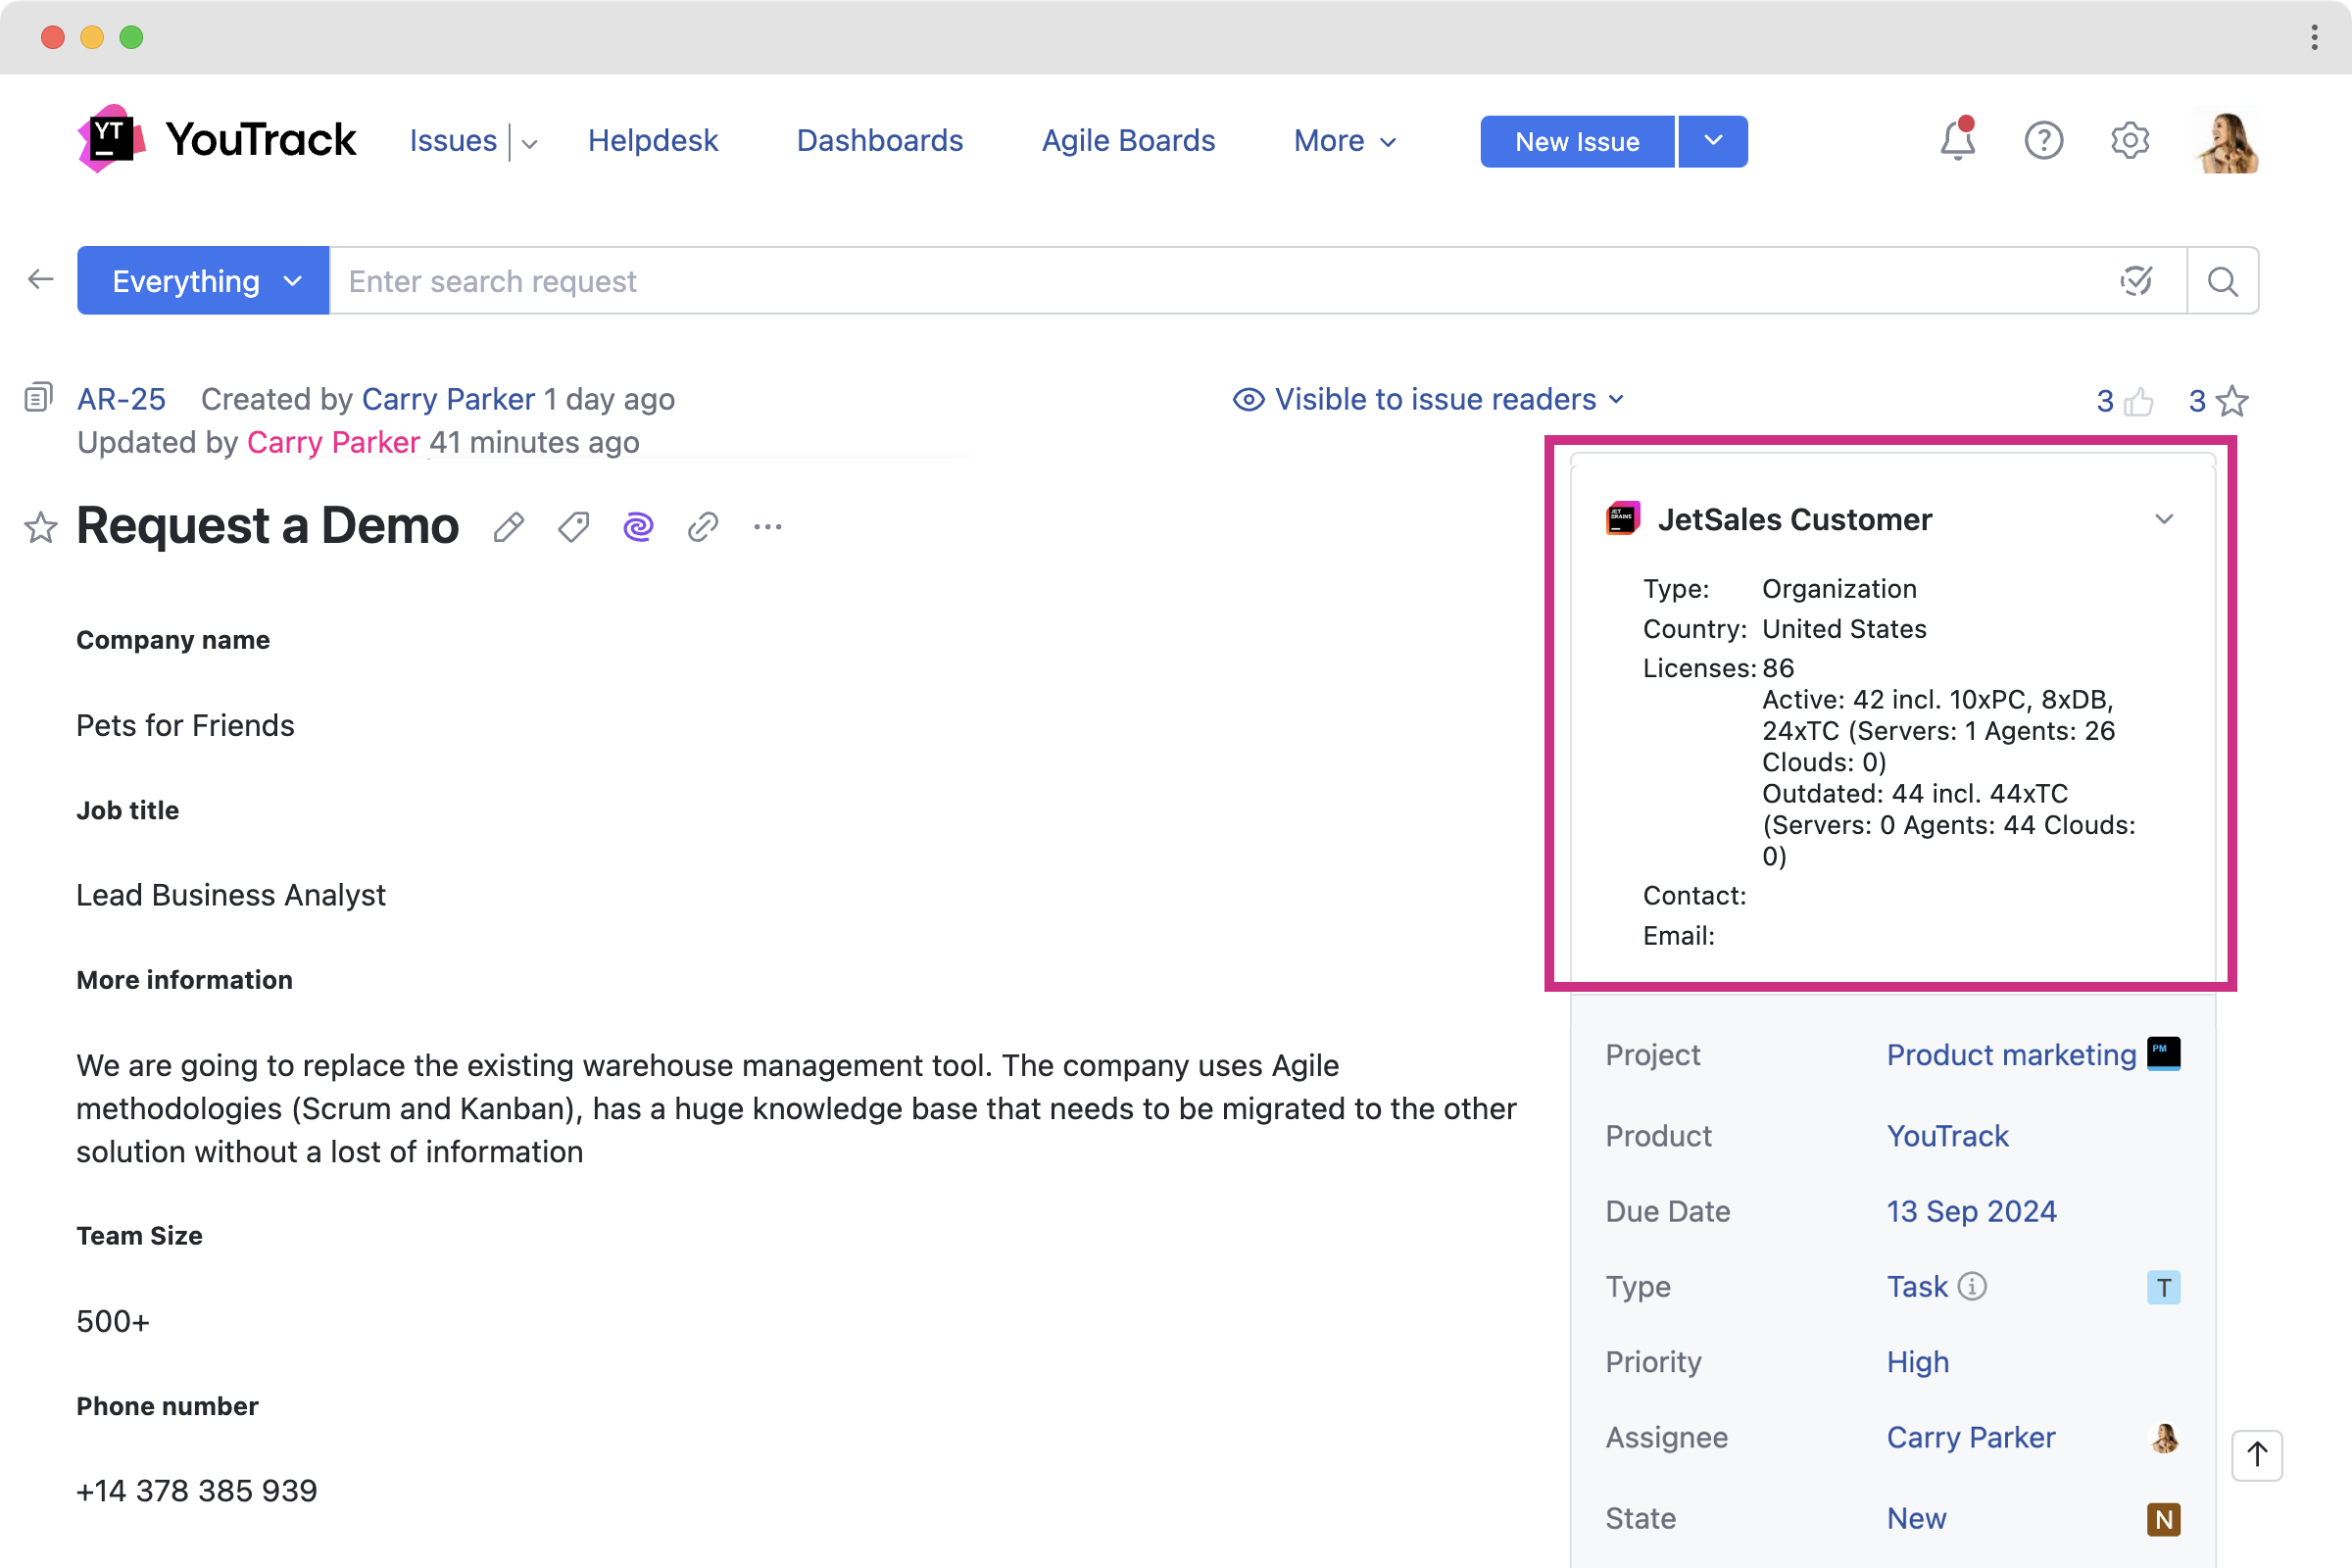The image size is (2352, 1568).
Task: Collapse the JetSales Customer panel chevron
Action: 2164,519
